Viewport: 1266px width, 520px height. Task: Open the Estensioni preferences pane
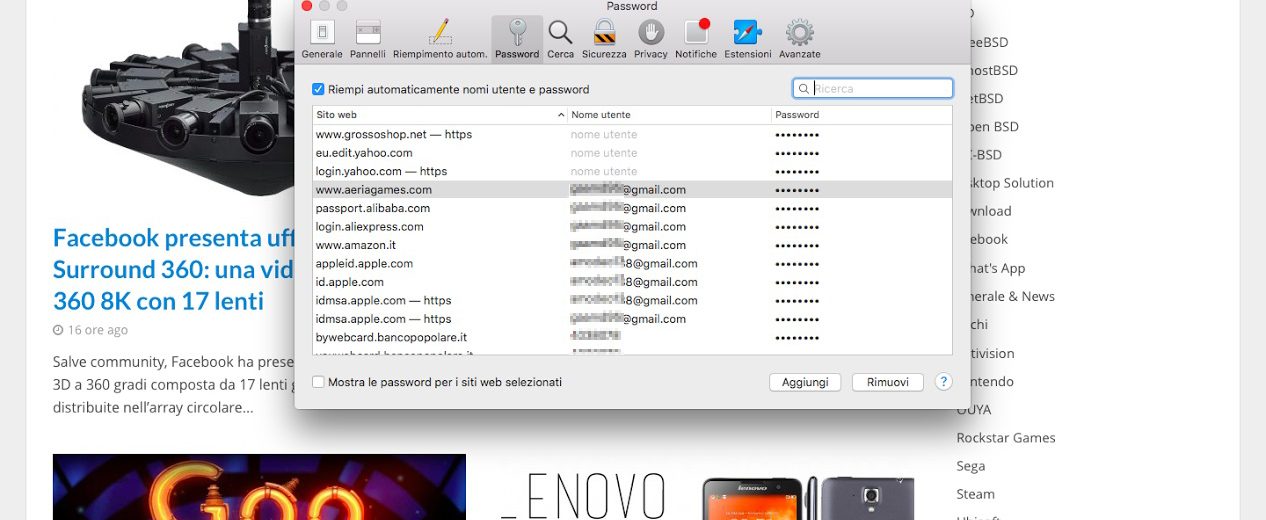pos(748,39)
